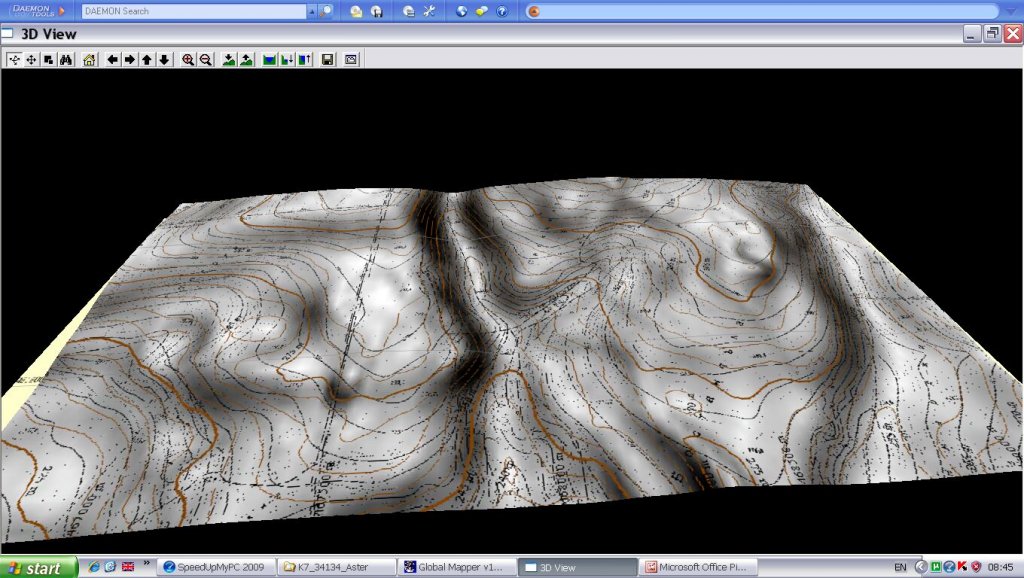1024x578 pixels.
Task: Save the 3D view with disk icon
Action: (327, 60)
